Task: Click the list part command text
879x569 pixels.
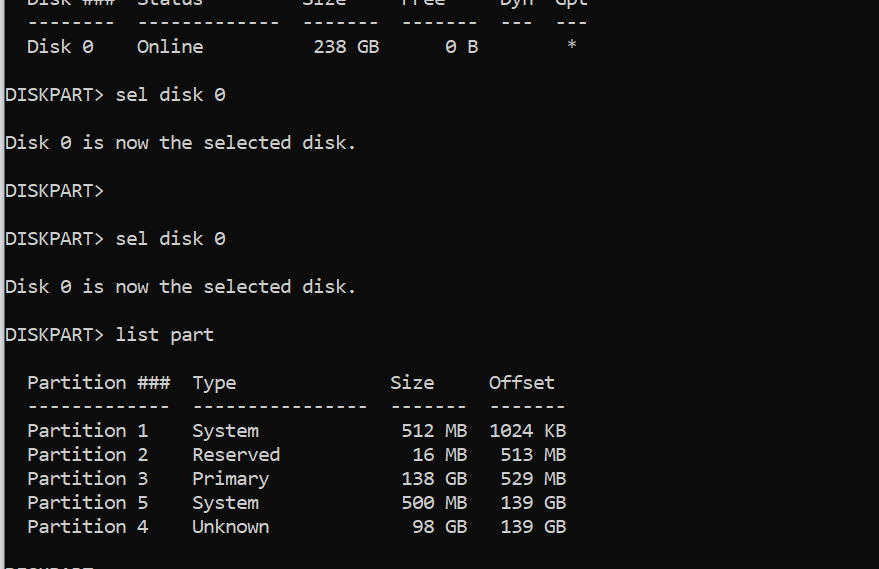Action: (165, 335)
